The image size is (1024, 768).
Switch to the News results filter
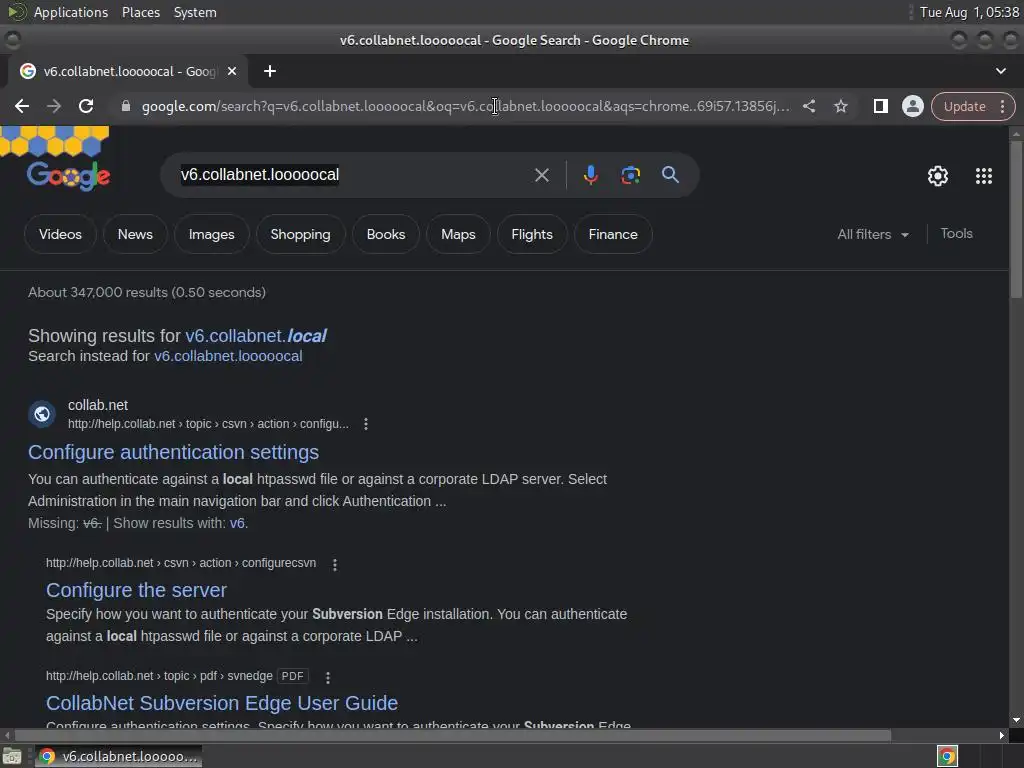[x=135, y=234]
